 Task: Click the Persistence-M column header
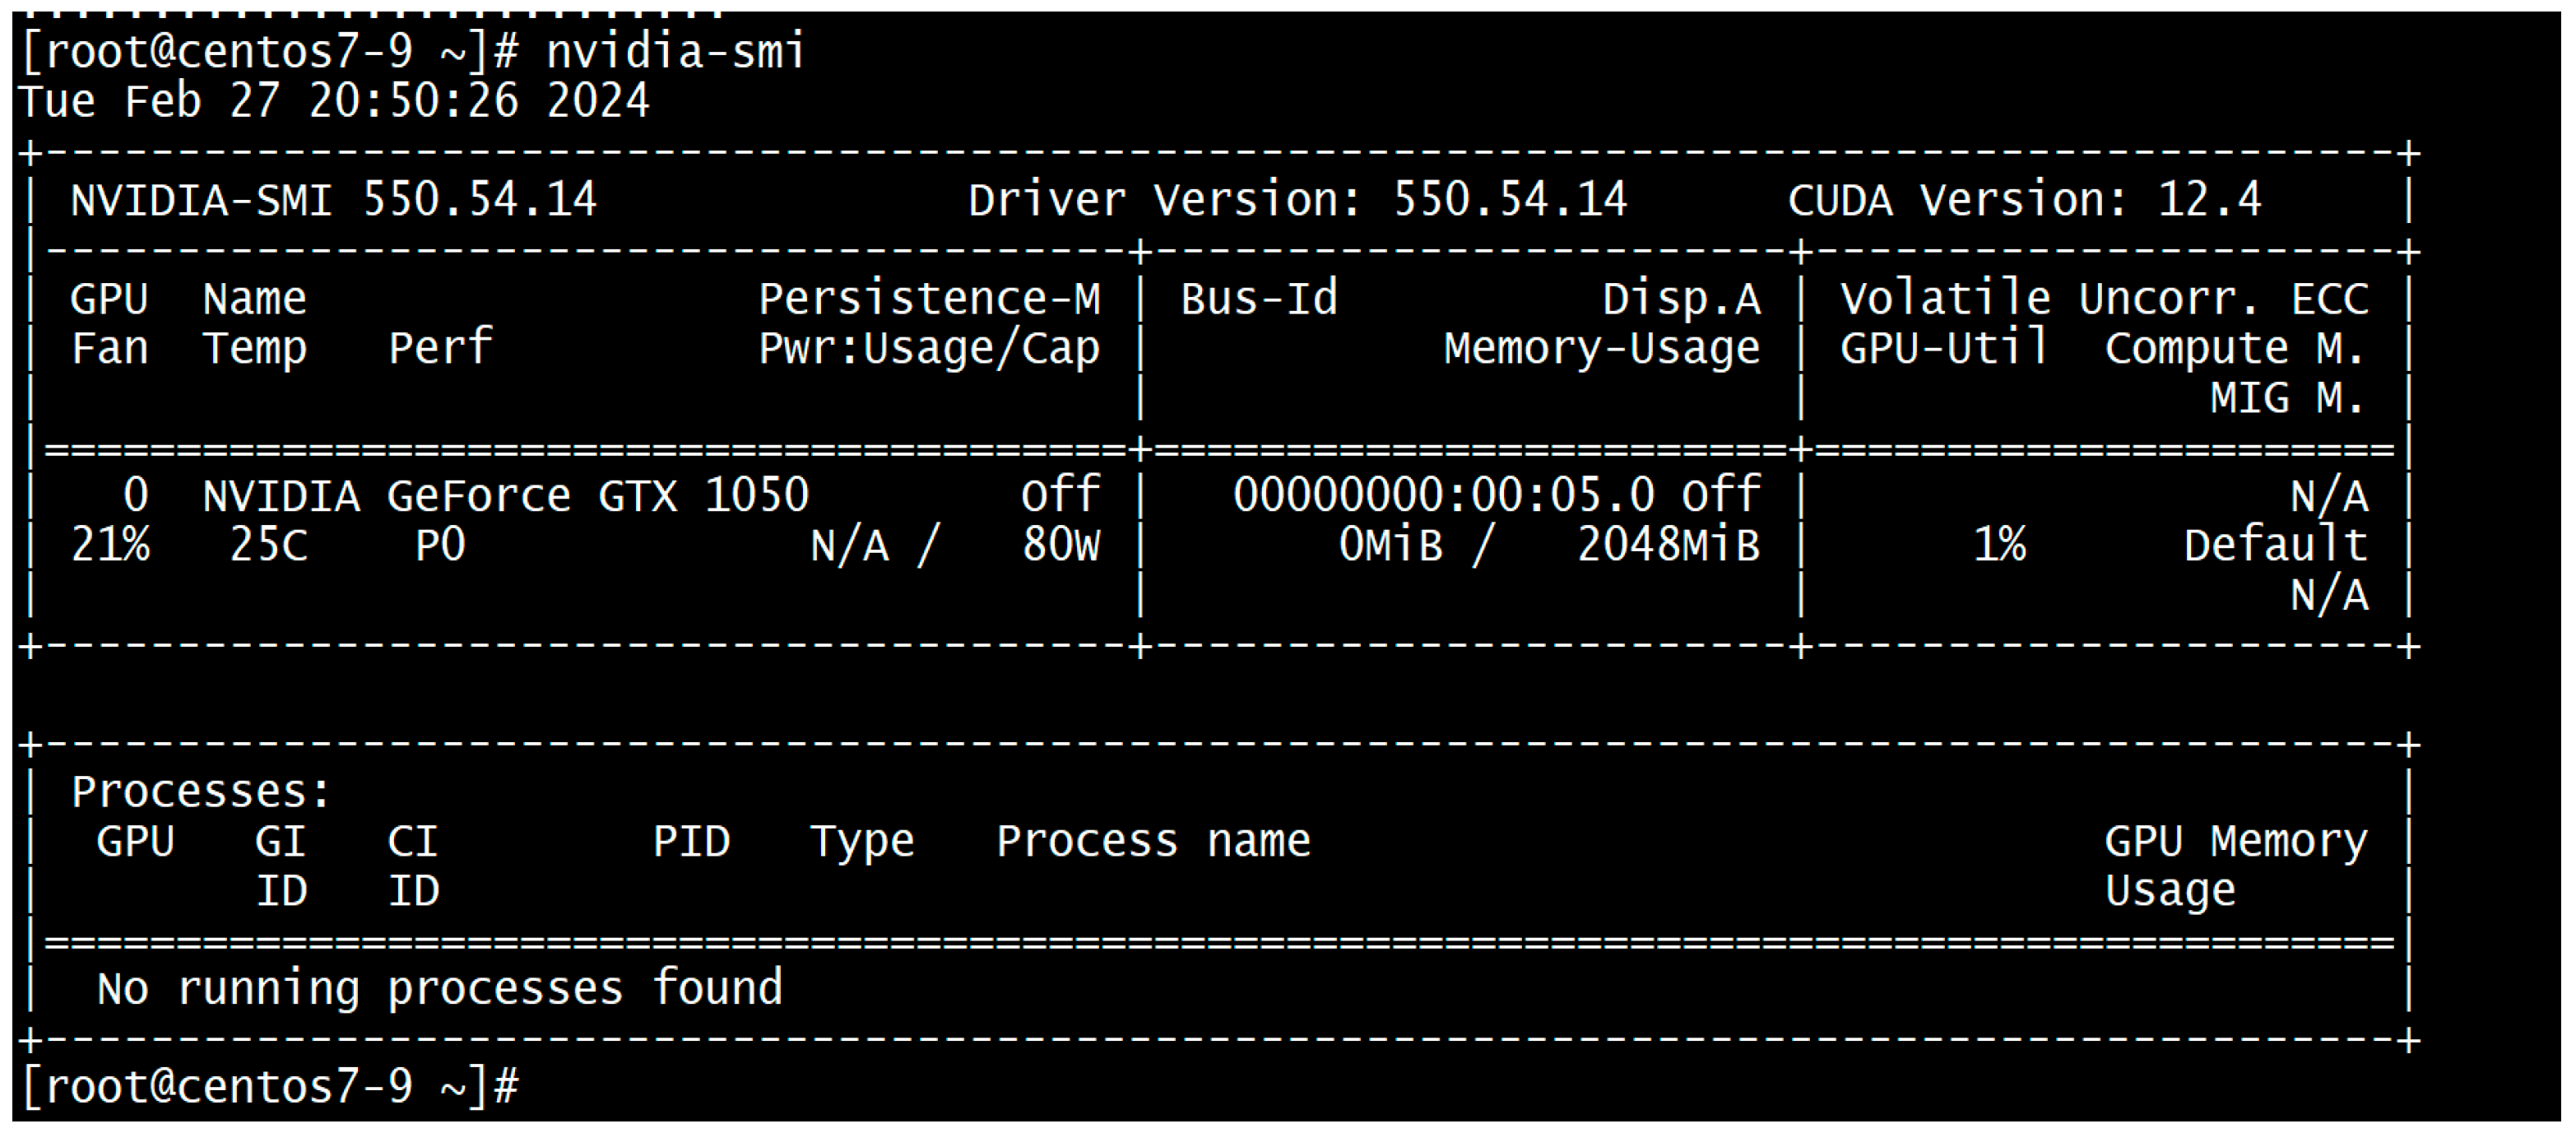(929, 299)
